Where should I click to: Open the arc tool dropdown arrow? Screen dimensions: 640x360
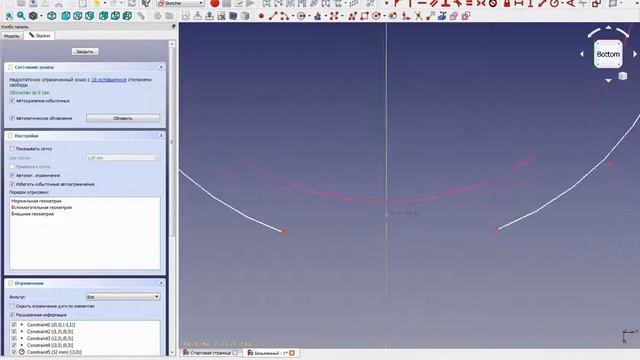[x=293, y=16]
